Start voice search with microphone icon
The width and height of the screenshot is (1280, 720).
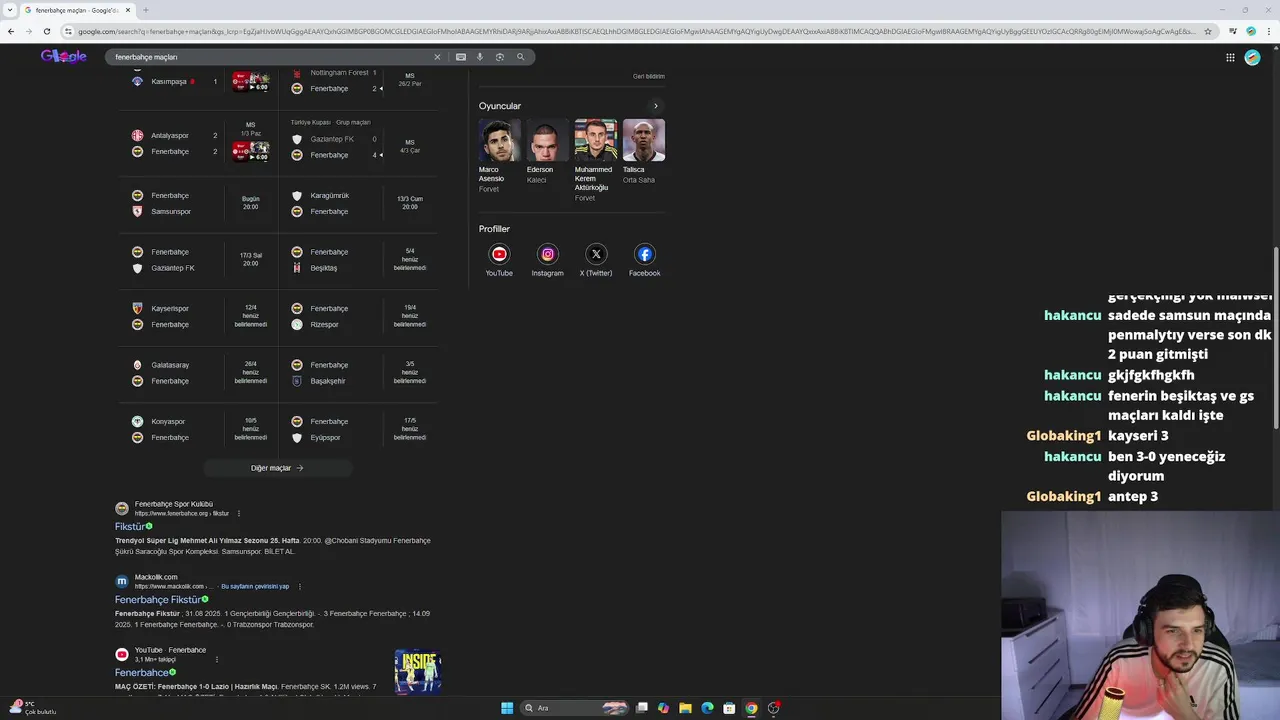[480, 57]
